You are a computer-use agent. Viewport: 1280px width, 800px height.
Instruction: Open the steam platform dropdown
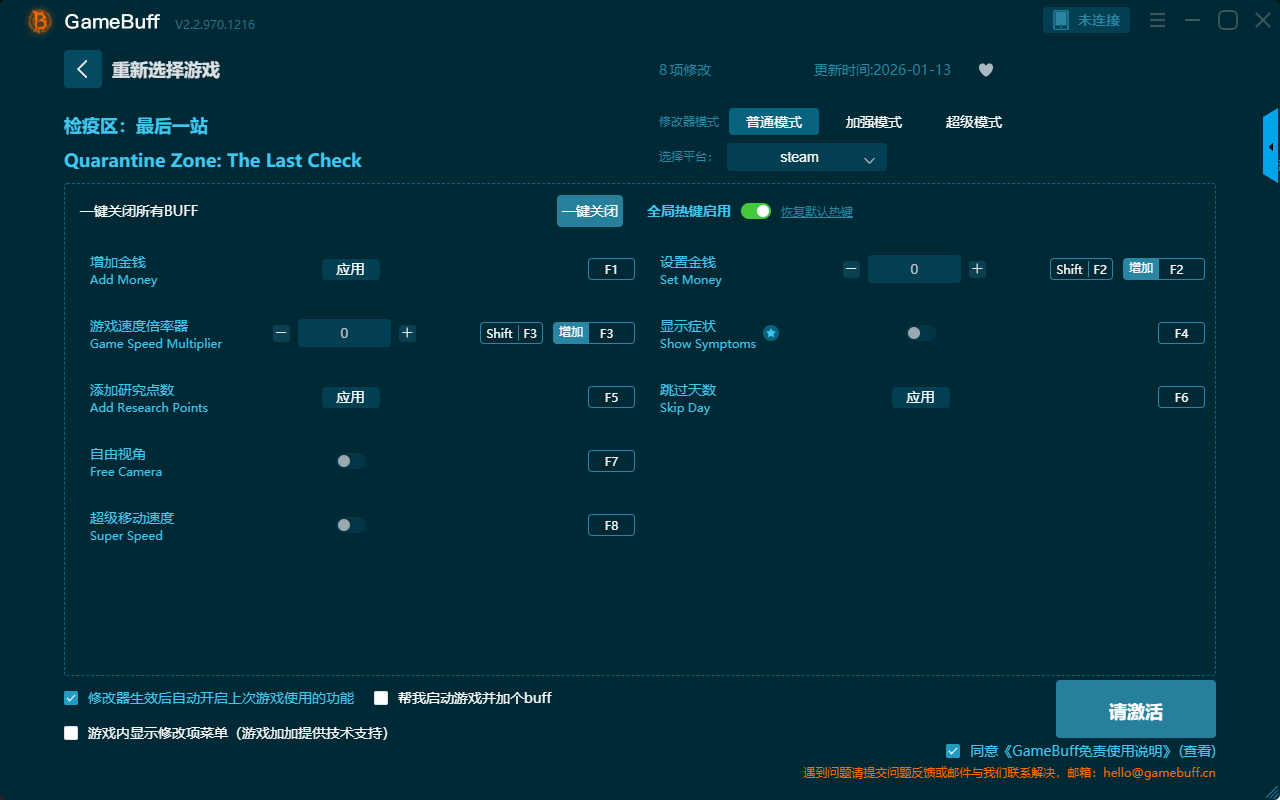806,158
